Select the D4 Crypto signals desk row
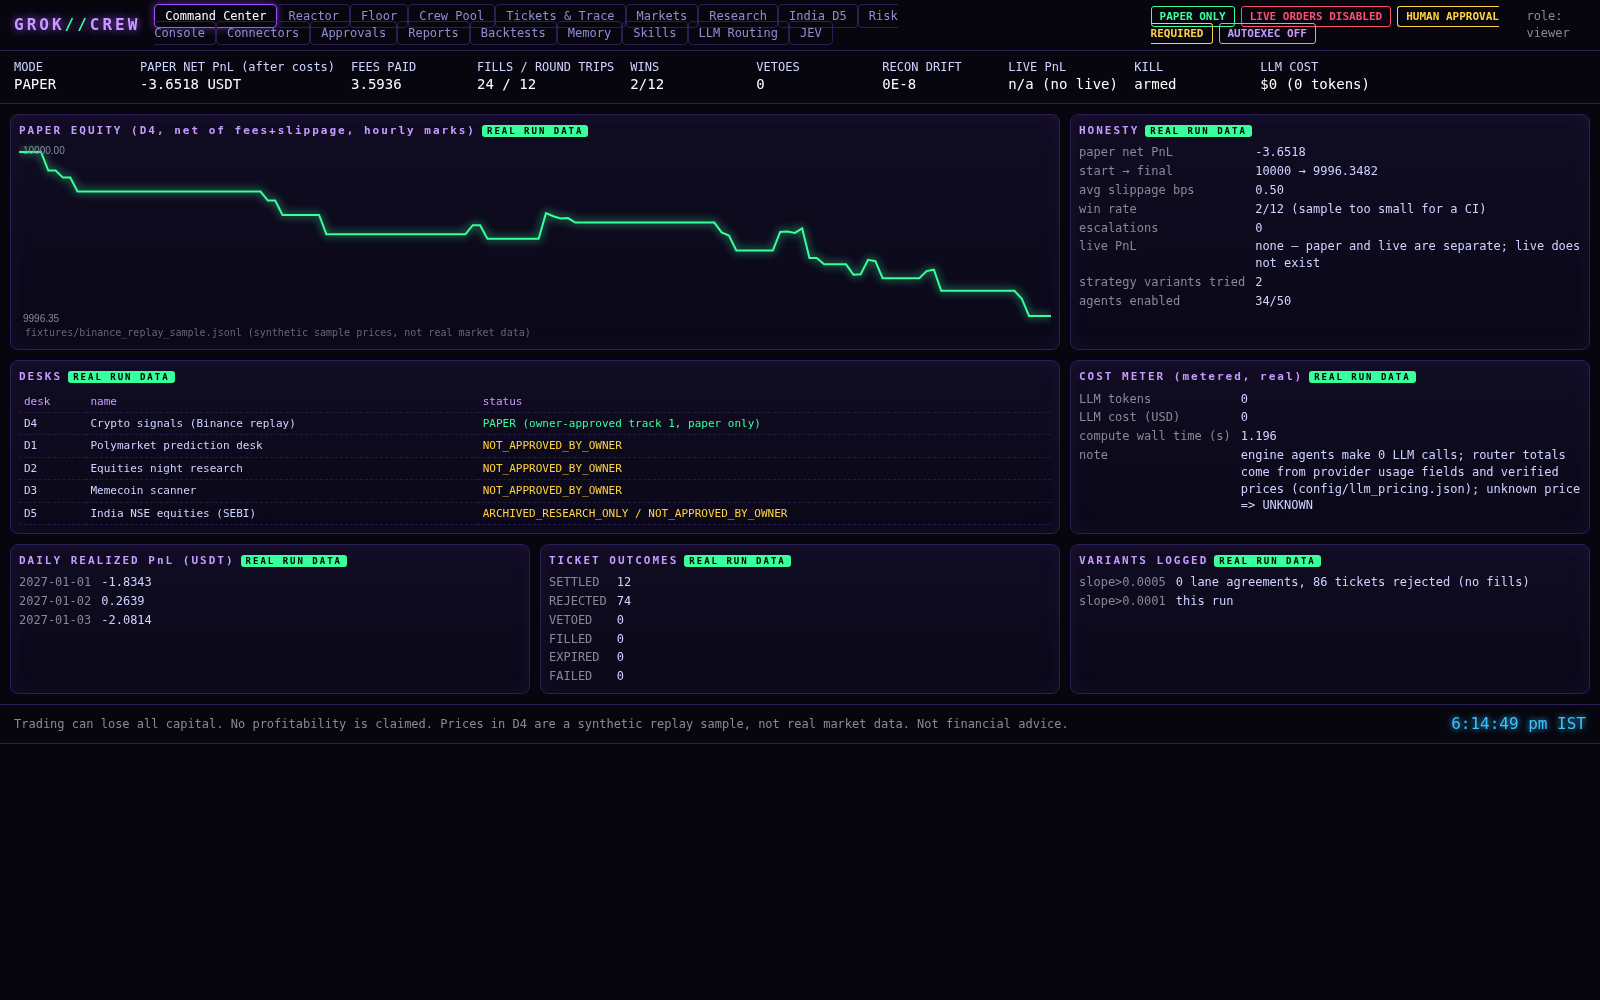1600x1000 pixels. [x=535, y=424]
